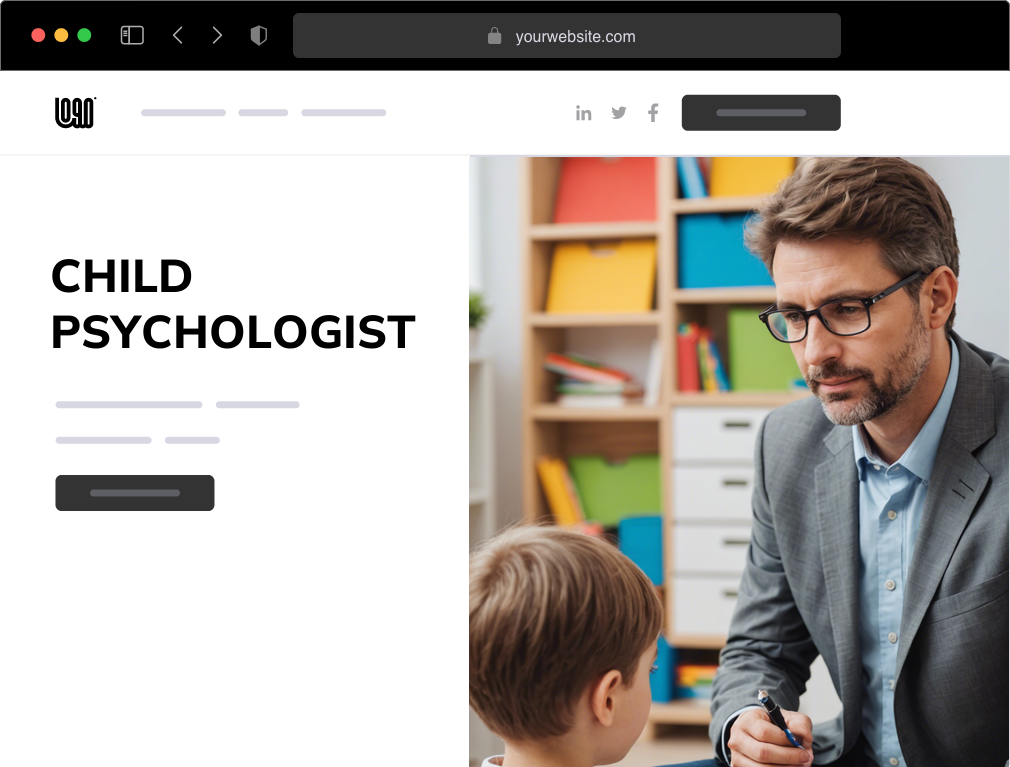Click the yellow minimize window button
The width and height of the screenshot is (1010, 767).
61,35
